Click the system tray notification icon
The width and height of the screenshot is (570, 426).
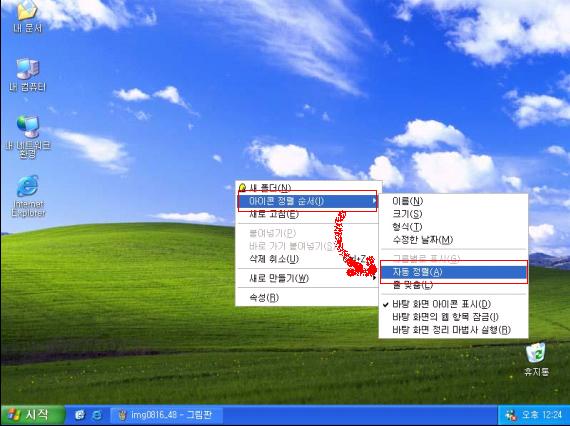click(511, 415)
